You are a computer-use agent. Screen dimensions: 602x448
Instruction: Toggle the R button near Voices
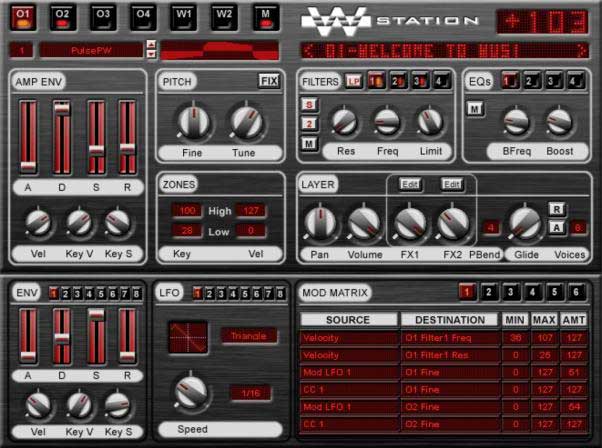pos(556,209)
